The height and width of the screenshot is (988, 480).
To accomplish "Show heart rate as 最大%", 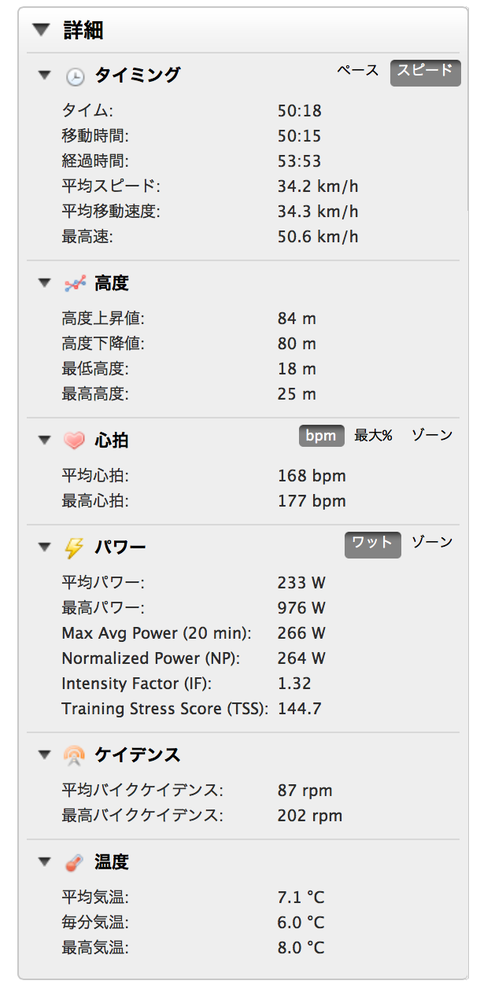I will 373,435.
